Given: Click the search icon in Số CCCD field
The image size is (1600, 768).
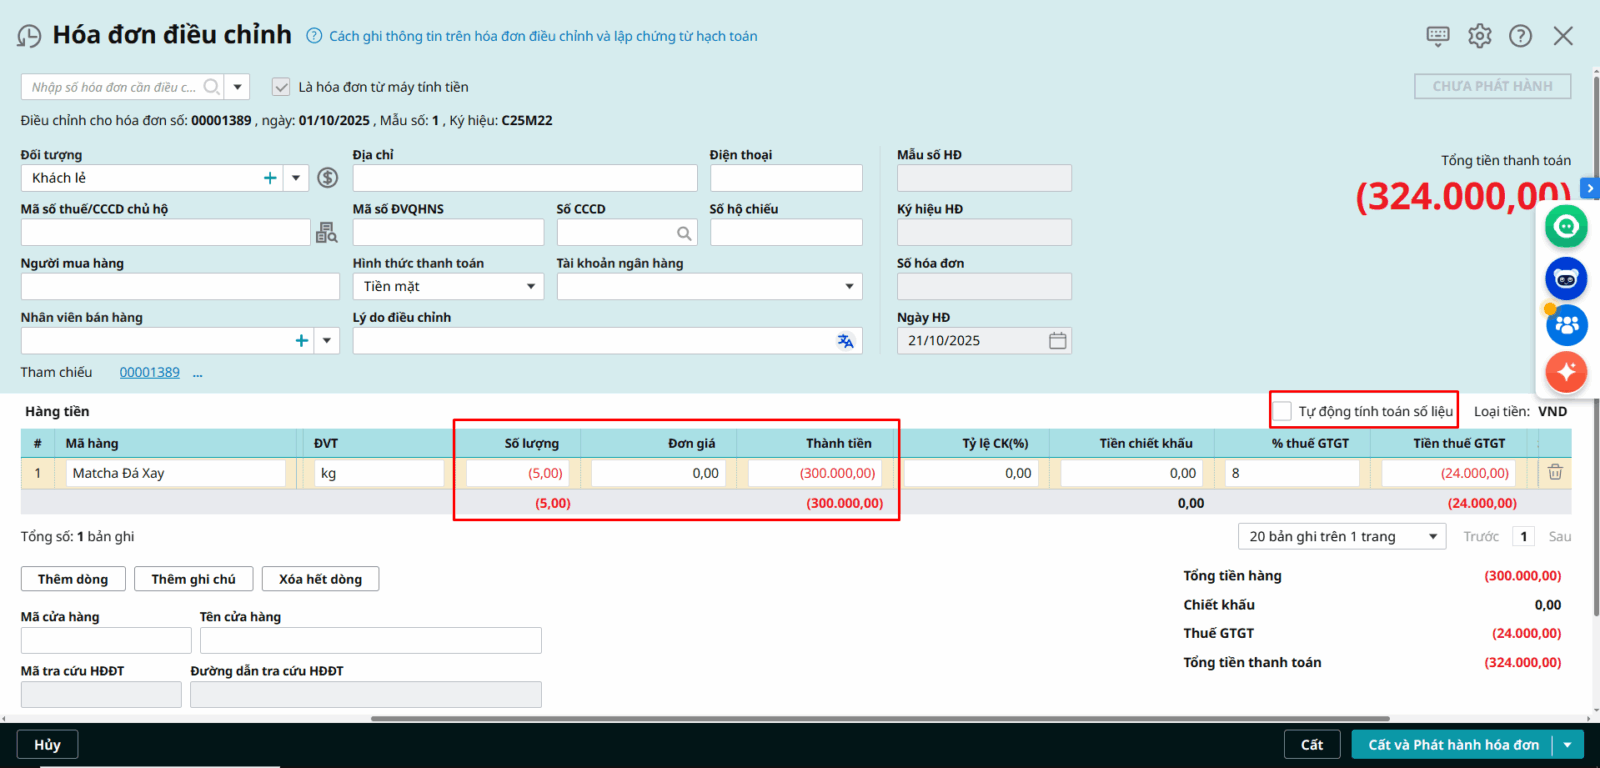Looking at the screenshot, I should (x=684, y=233).
